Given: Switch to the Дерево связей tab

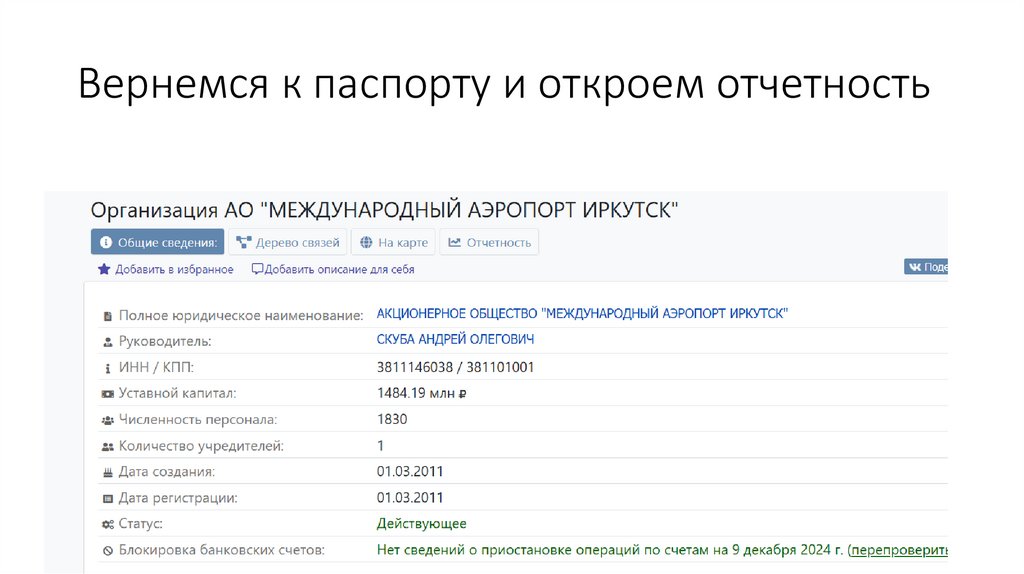Looking at the screenshot, I should pos(288,242).
